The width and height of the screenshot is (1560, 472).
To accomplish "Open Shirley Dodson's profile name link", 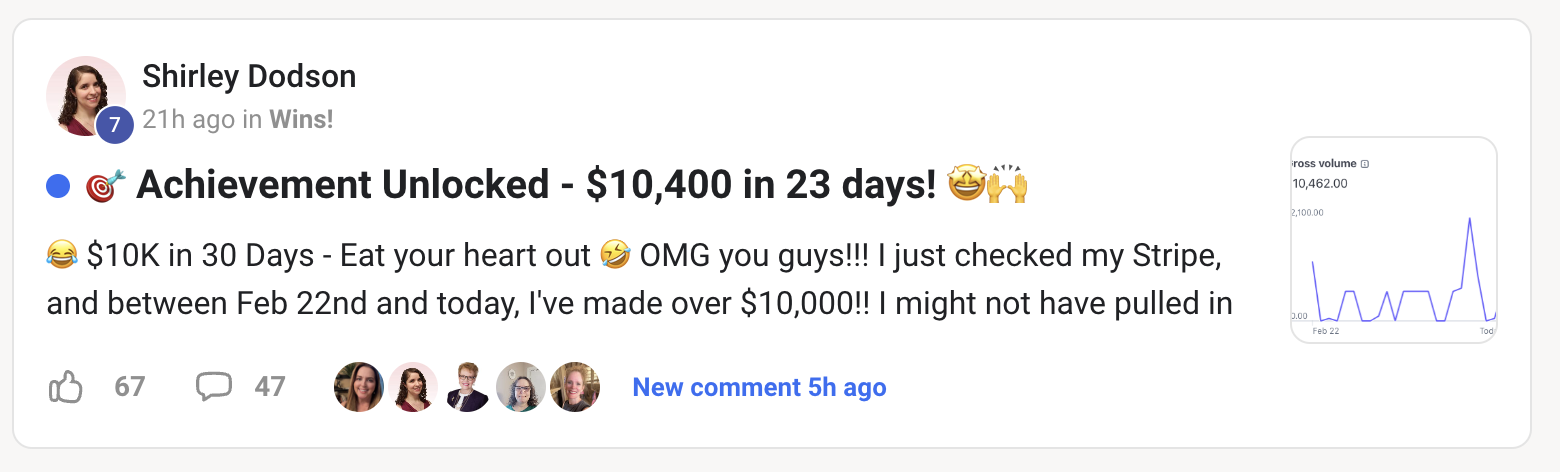I will (x=249, y=76).
